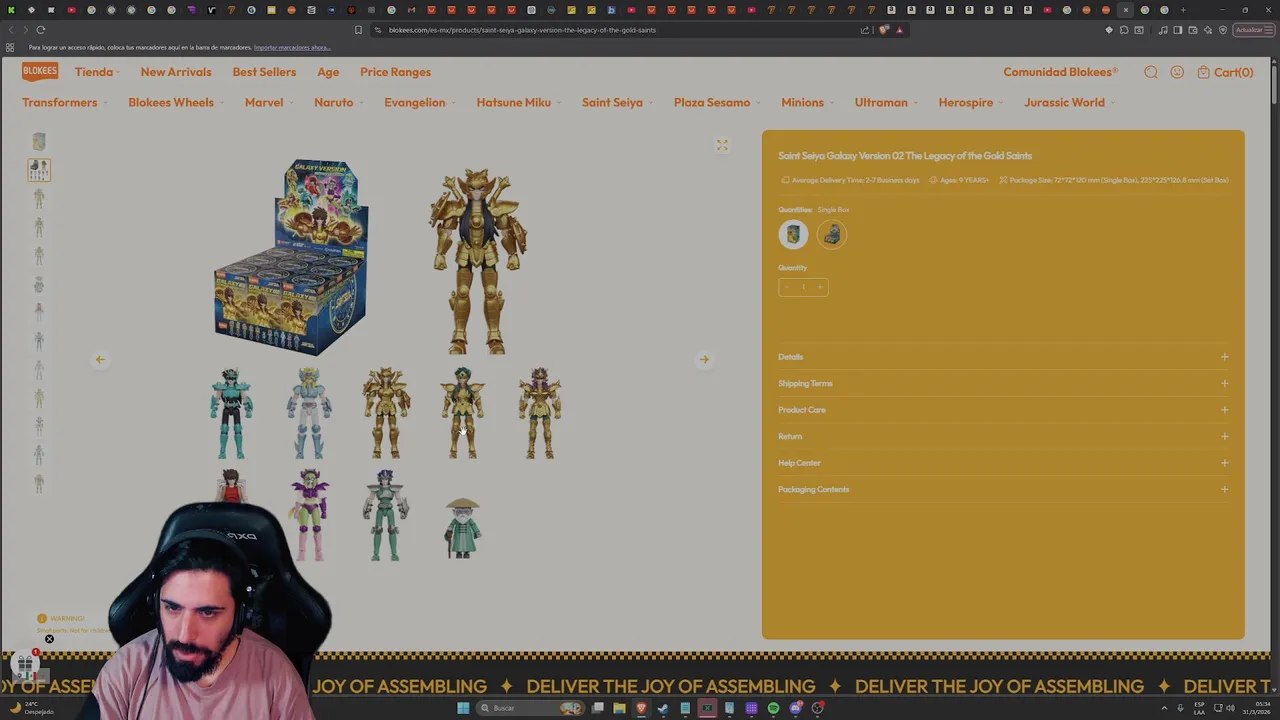Close the floating gift widget with X

pos(49,639)
